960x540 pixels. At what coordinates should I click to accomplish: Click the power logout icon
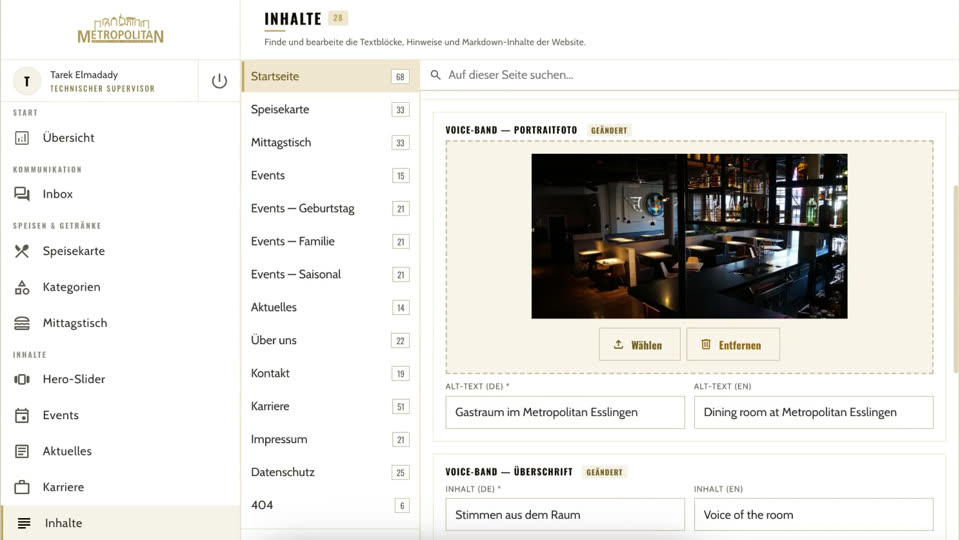click(x=219, y=81)
